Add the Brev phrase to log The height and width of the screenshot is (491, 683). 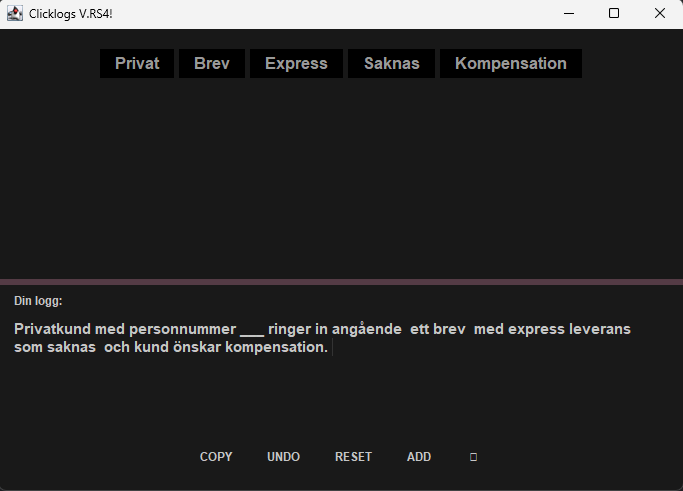coord(212,63)
